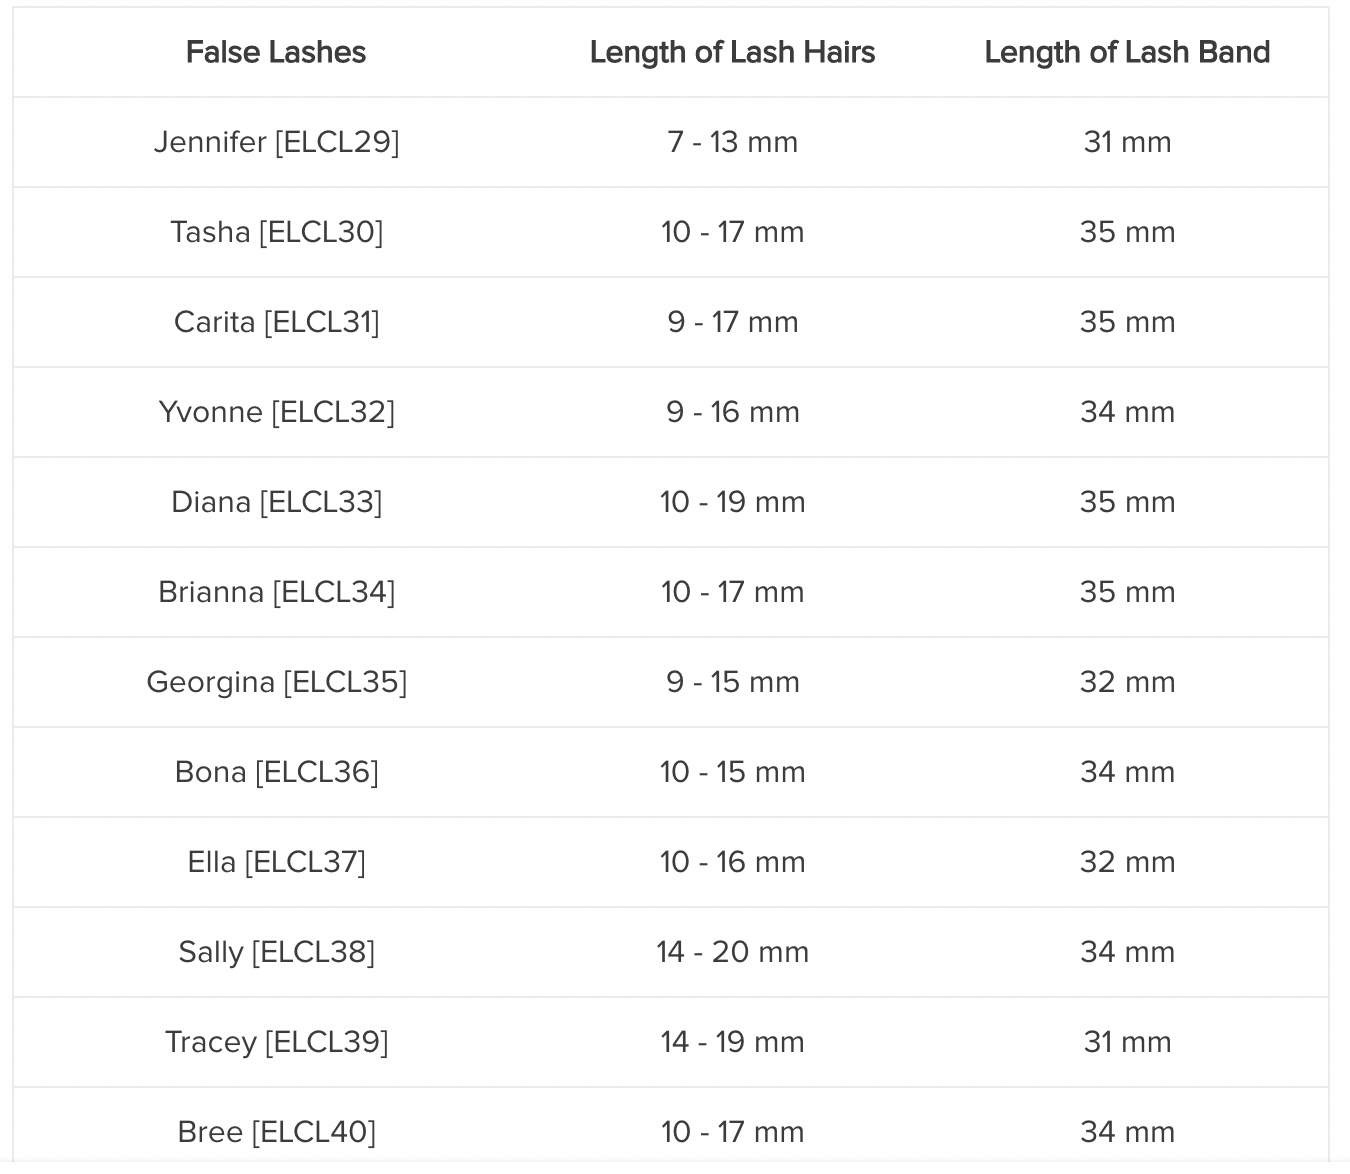Screen dimensions: 1350x1174
Task: Select the Bona [ELCL36] cell
Action: pos(276,772)
